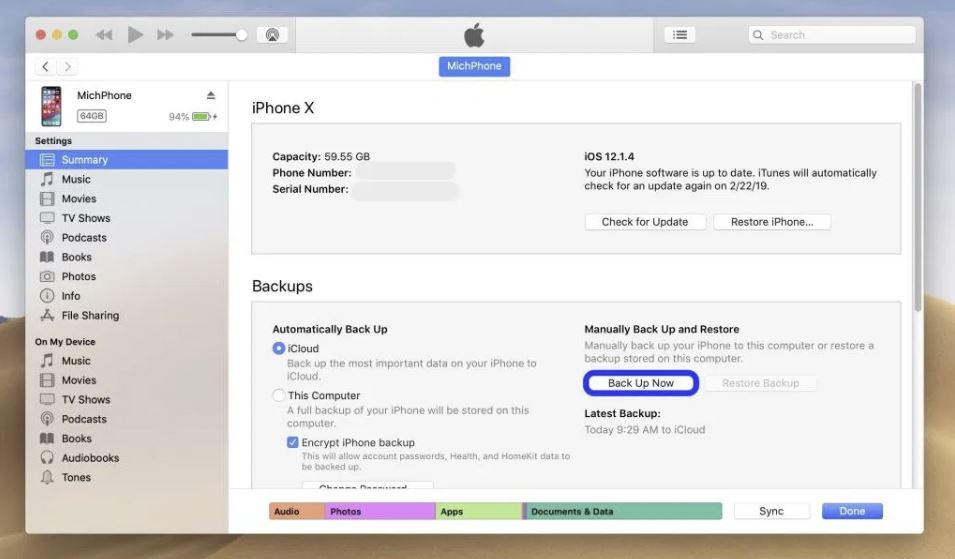Image resolution: width=955 pixels, height=559 pixels.
Task: Open the list view icon button
Action: click(680, 35)
